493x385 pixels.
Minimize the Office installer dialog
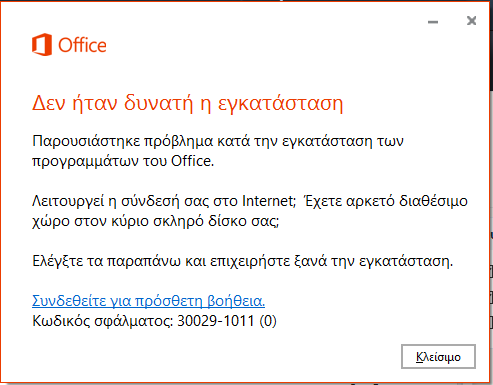433,22
